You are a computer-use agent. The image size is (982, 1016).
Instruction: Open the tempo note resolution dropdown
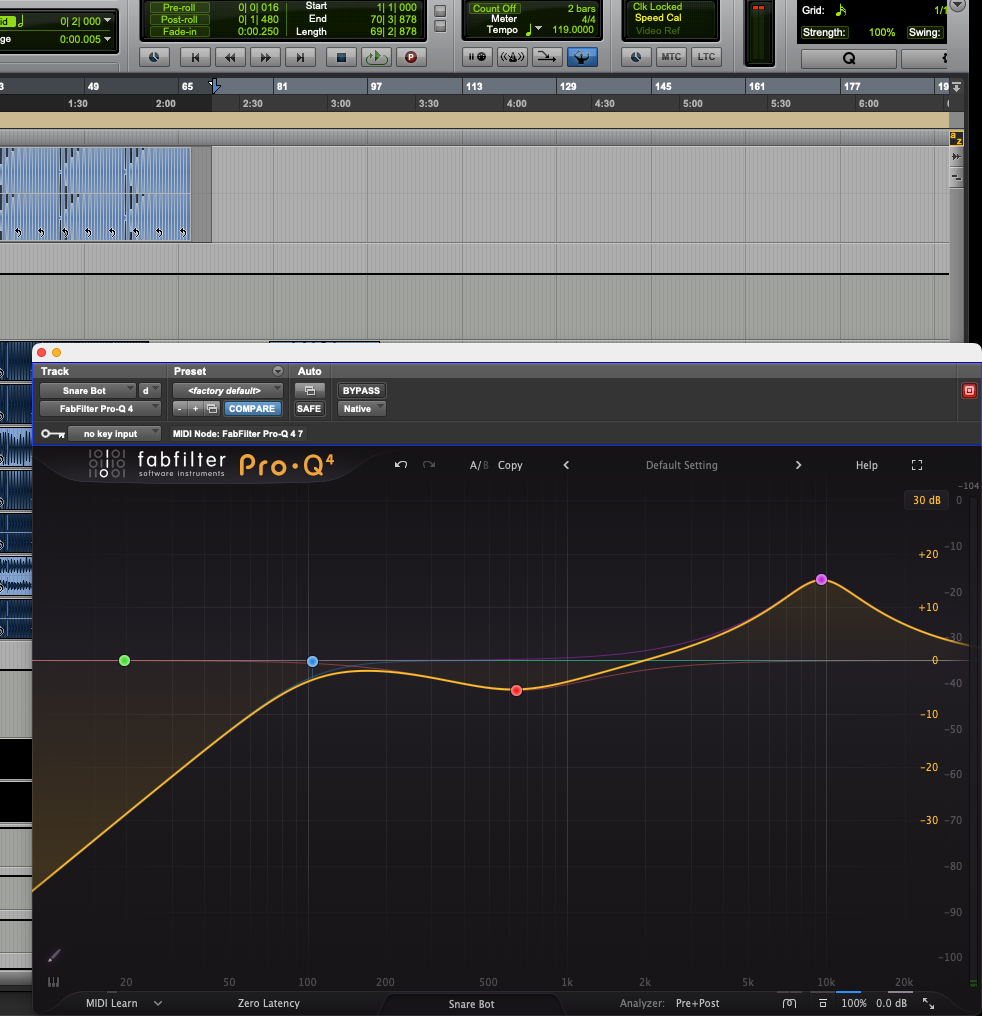point(534,29)
